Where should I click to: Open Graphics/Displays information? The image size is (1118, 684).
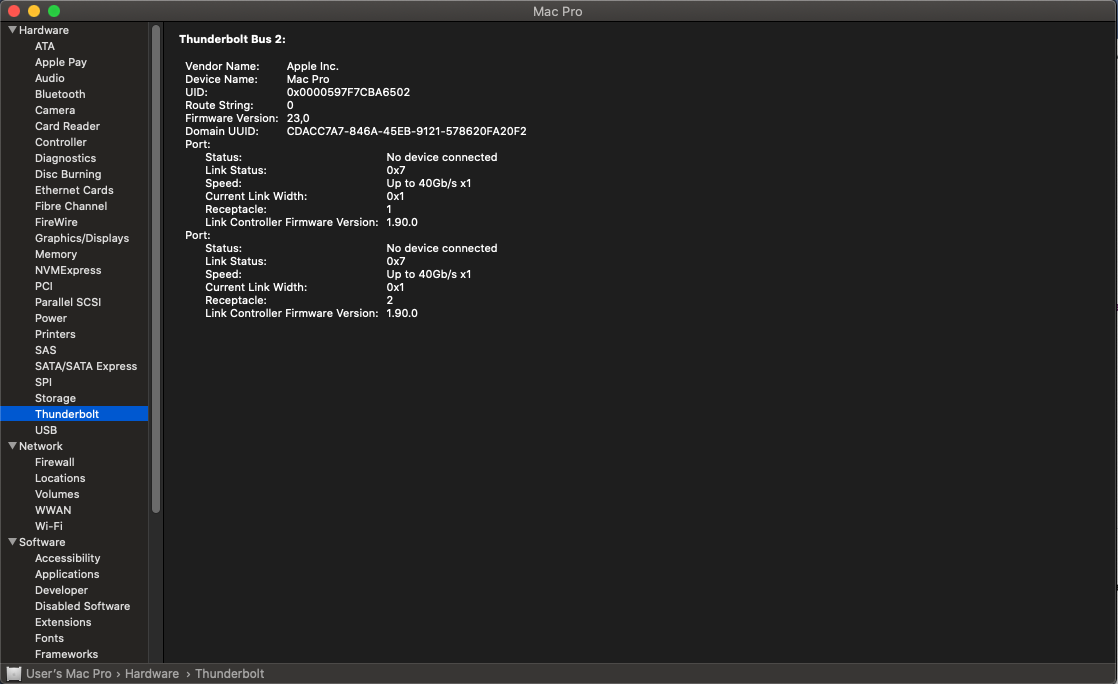tap(82, 238)
